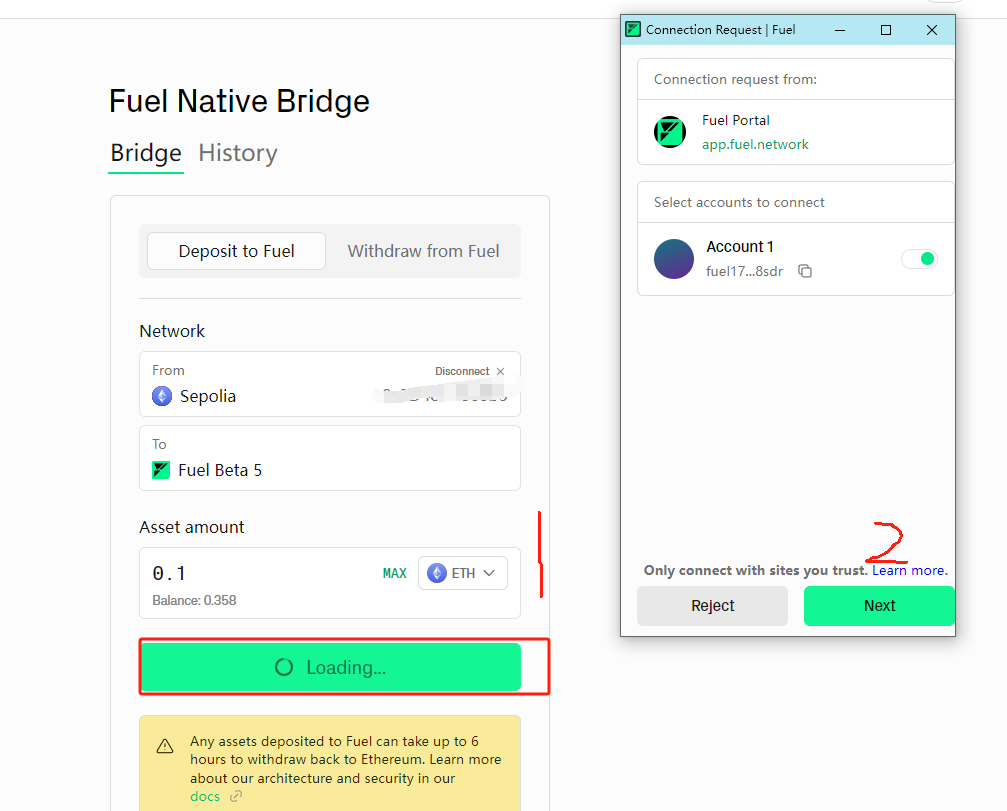Select Deposit to Fuel tab
The height and width of the screenshot is (811, 1007).
tap(236, 251)
